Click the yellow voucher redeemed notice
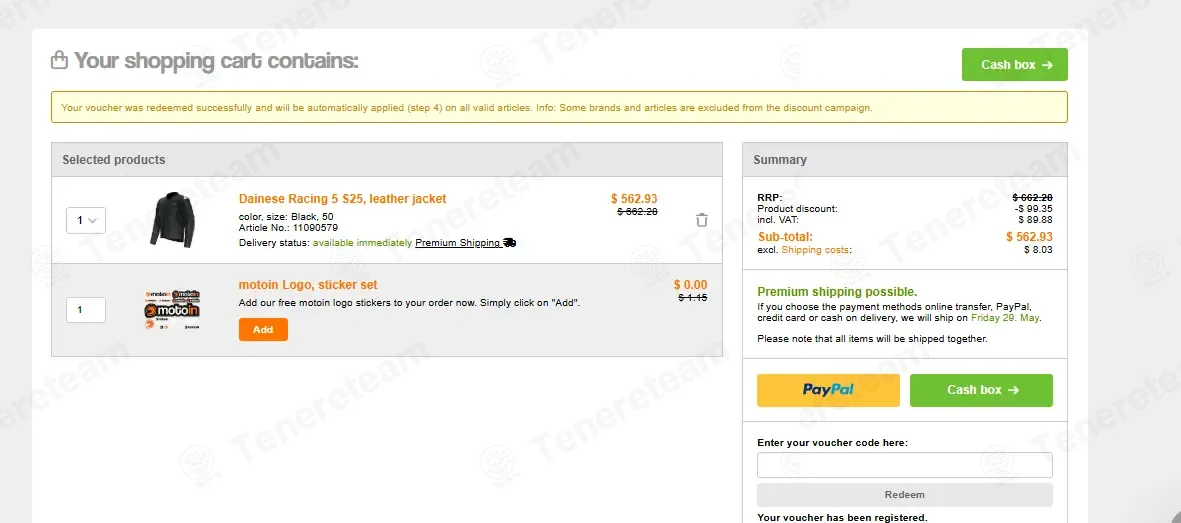Screen dimensions: 1181x523 (559, 107)
